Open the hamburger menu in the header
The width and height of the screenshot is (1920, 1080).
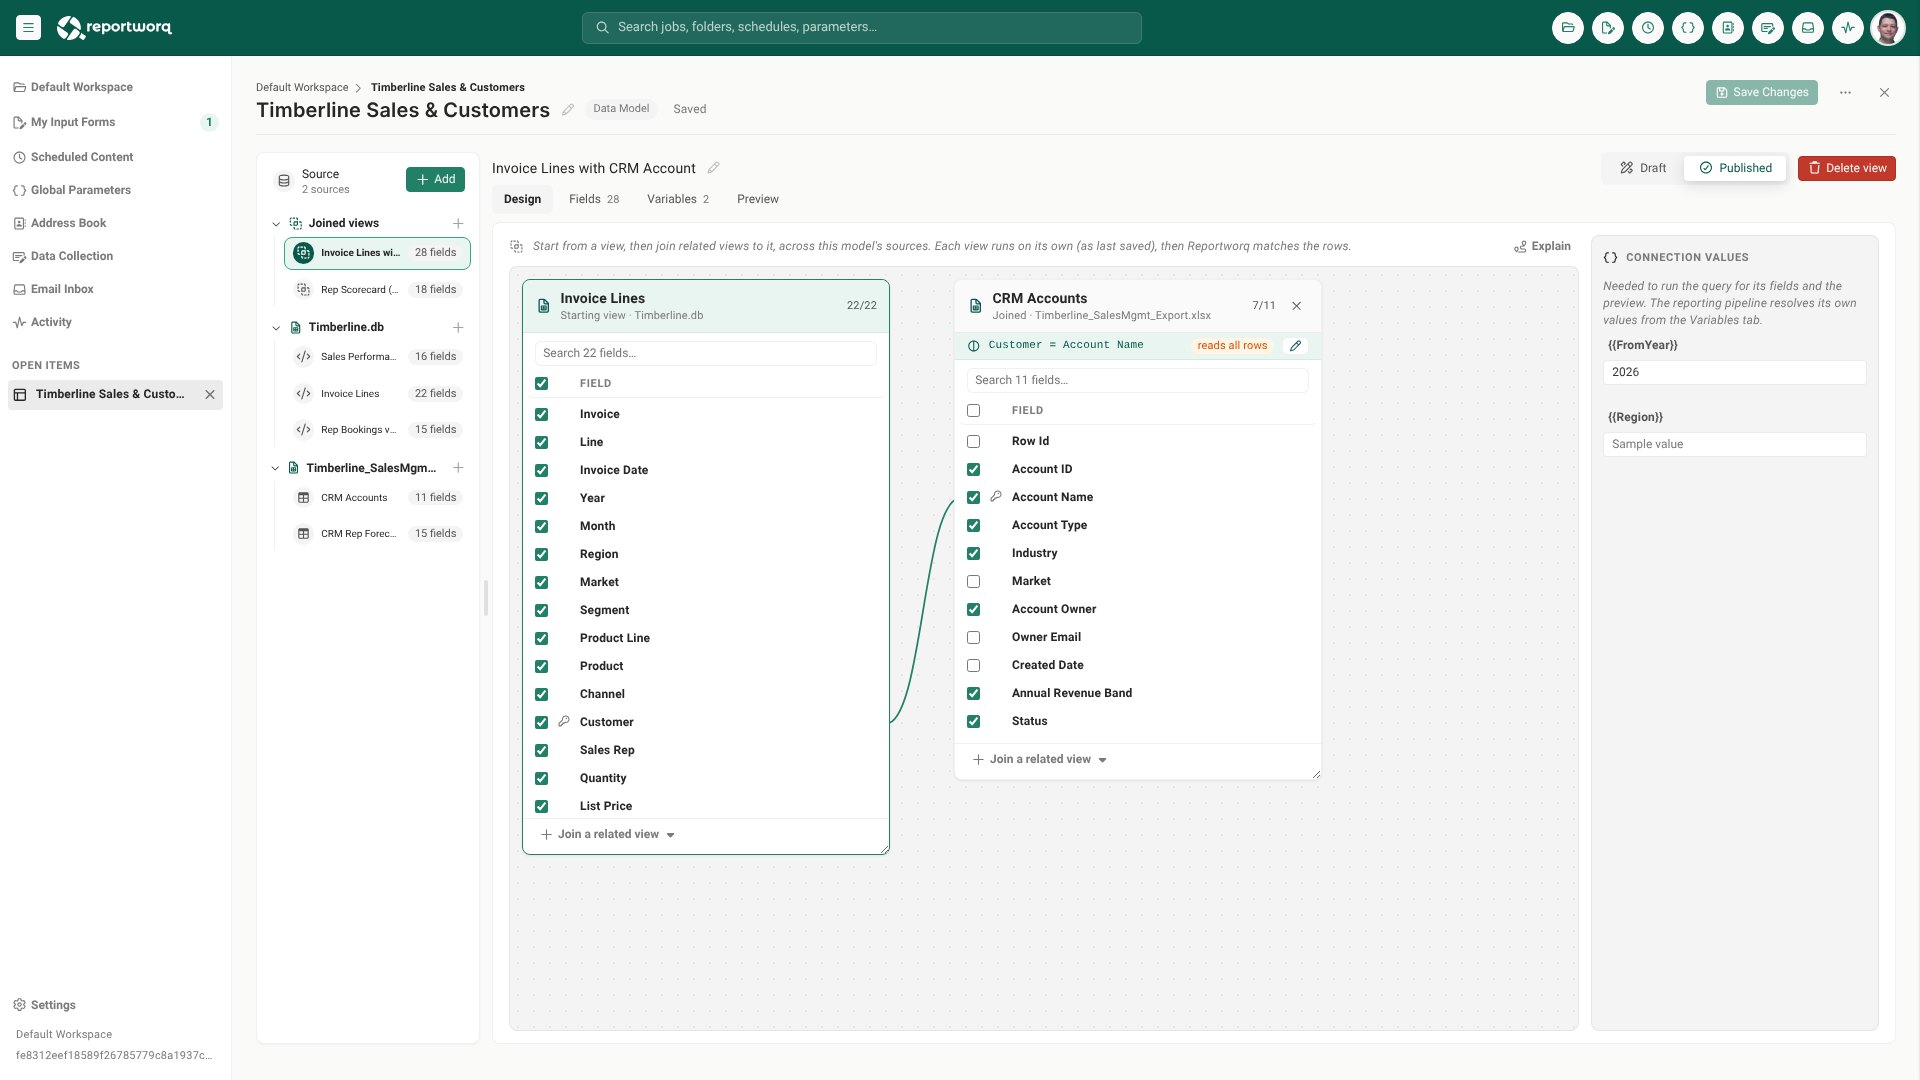click(28, 28)
